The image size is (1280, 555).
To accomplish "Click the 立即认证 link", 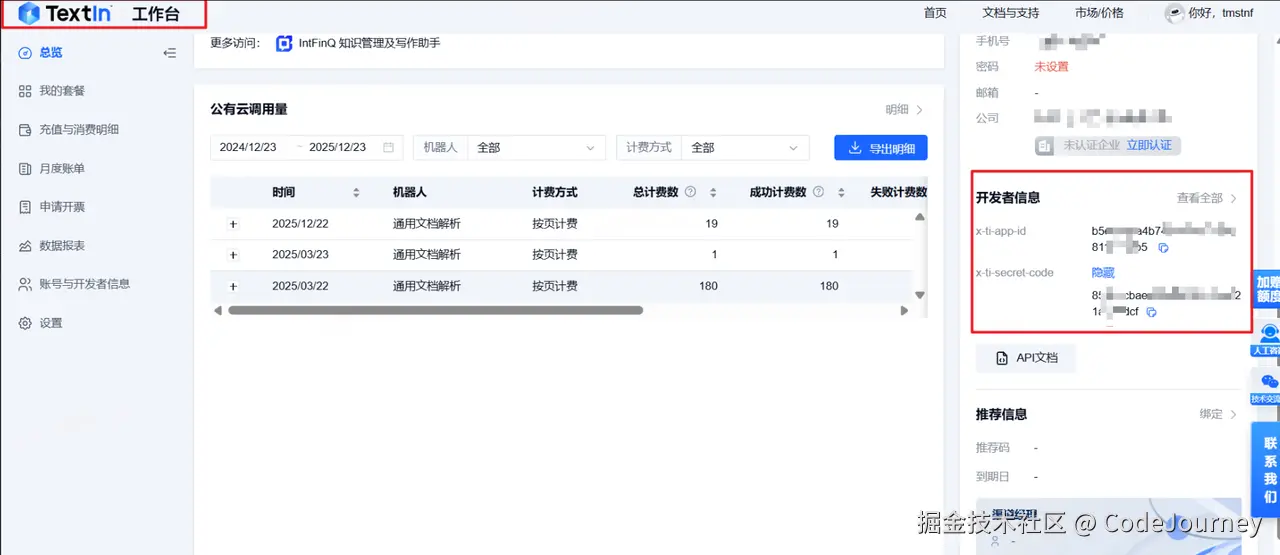I will (1150, 146).
